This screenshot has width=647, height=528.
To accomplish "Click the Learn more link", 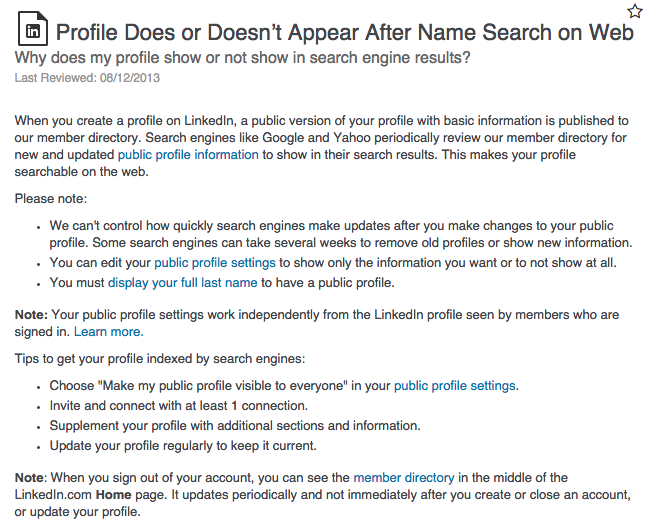I will click(109, 332).
